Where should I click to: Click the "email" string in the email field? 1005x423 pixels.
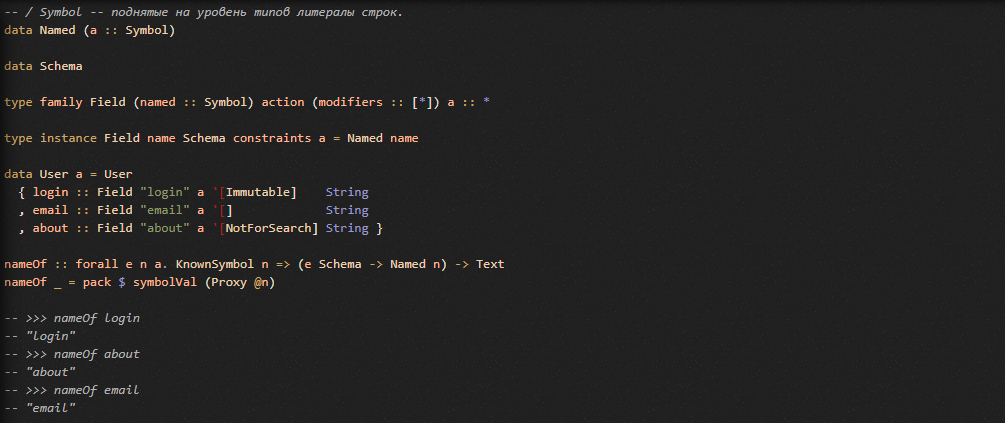click(x=165, y=210)
